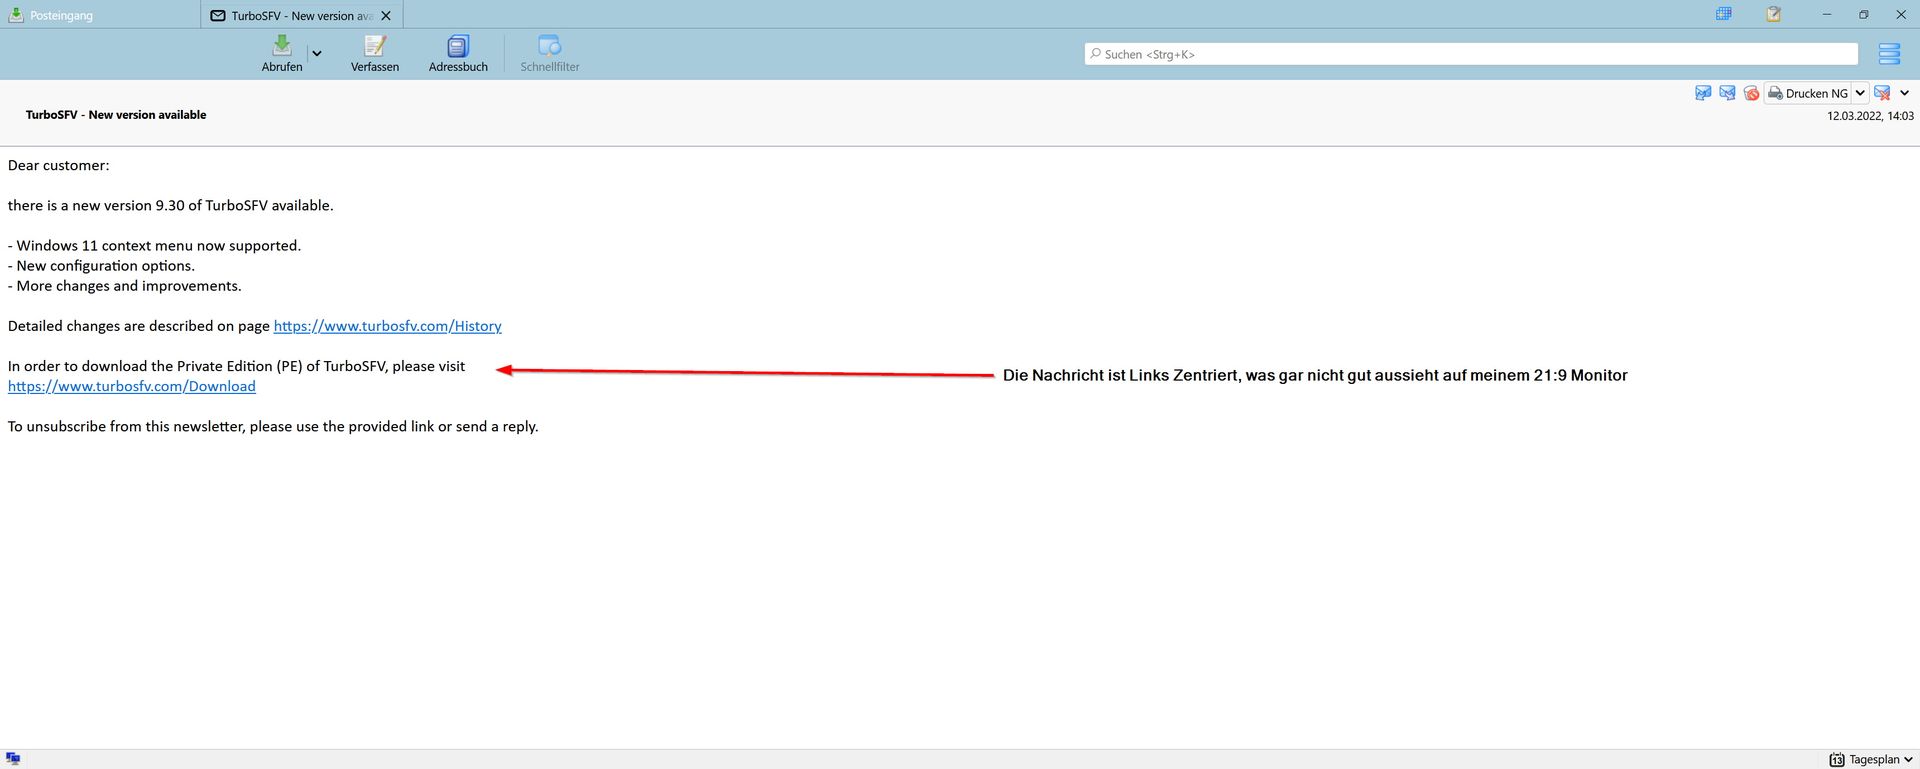The image size is (1920, 769).
Task: Toggle the Schnellfilter toolbar button
Action: point(550,54)
